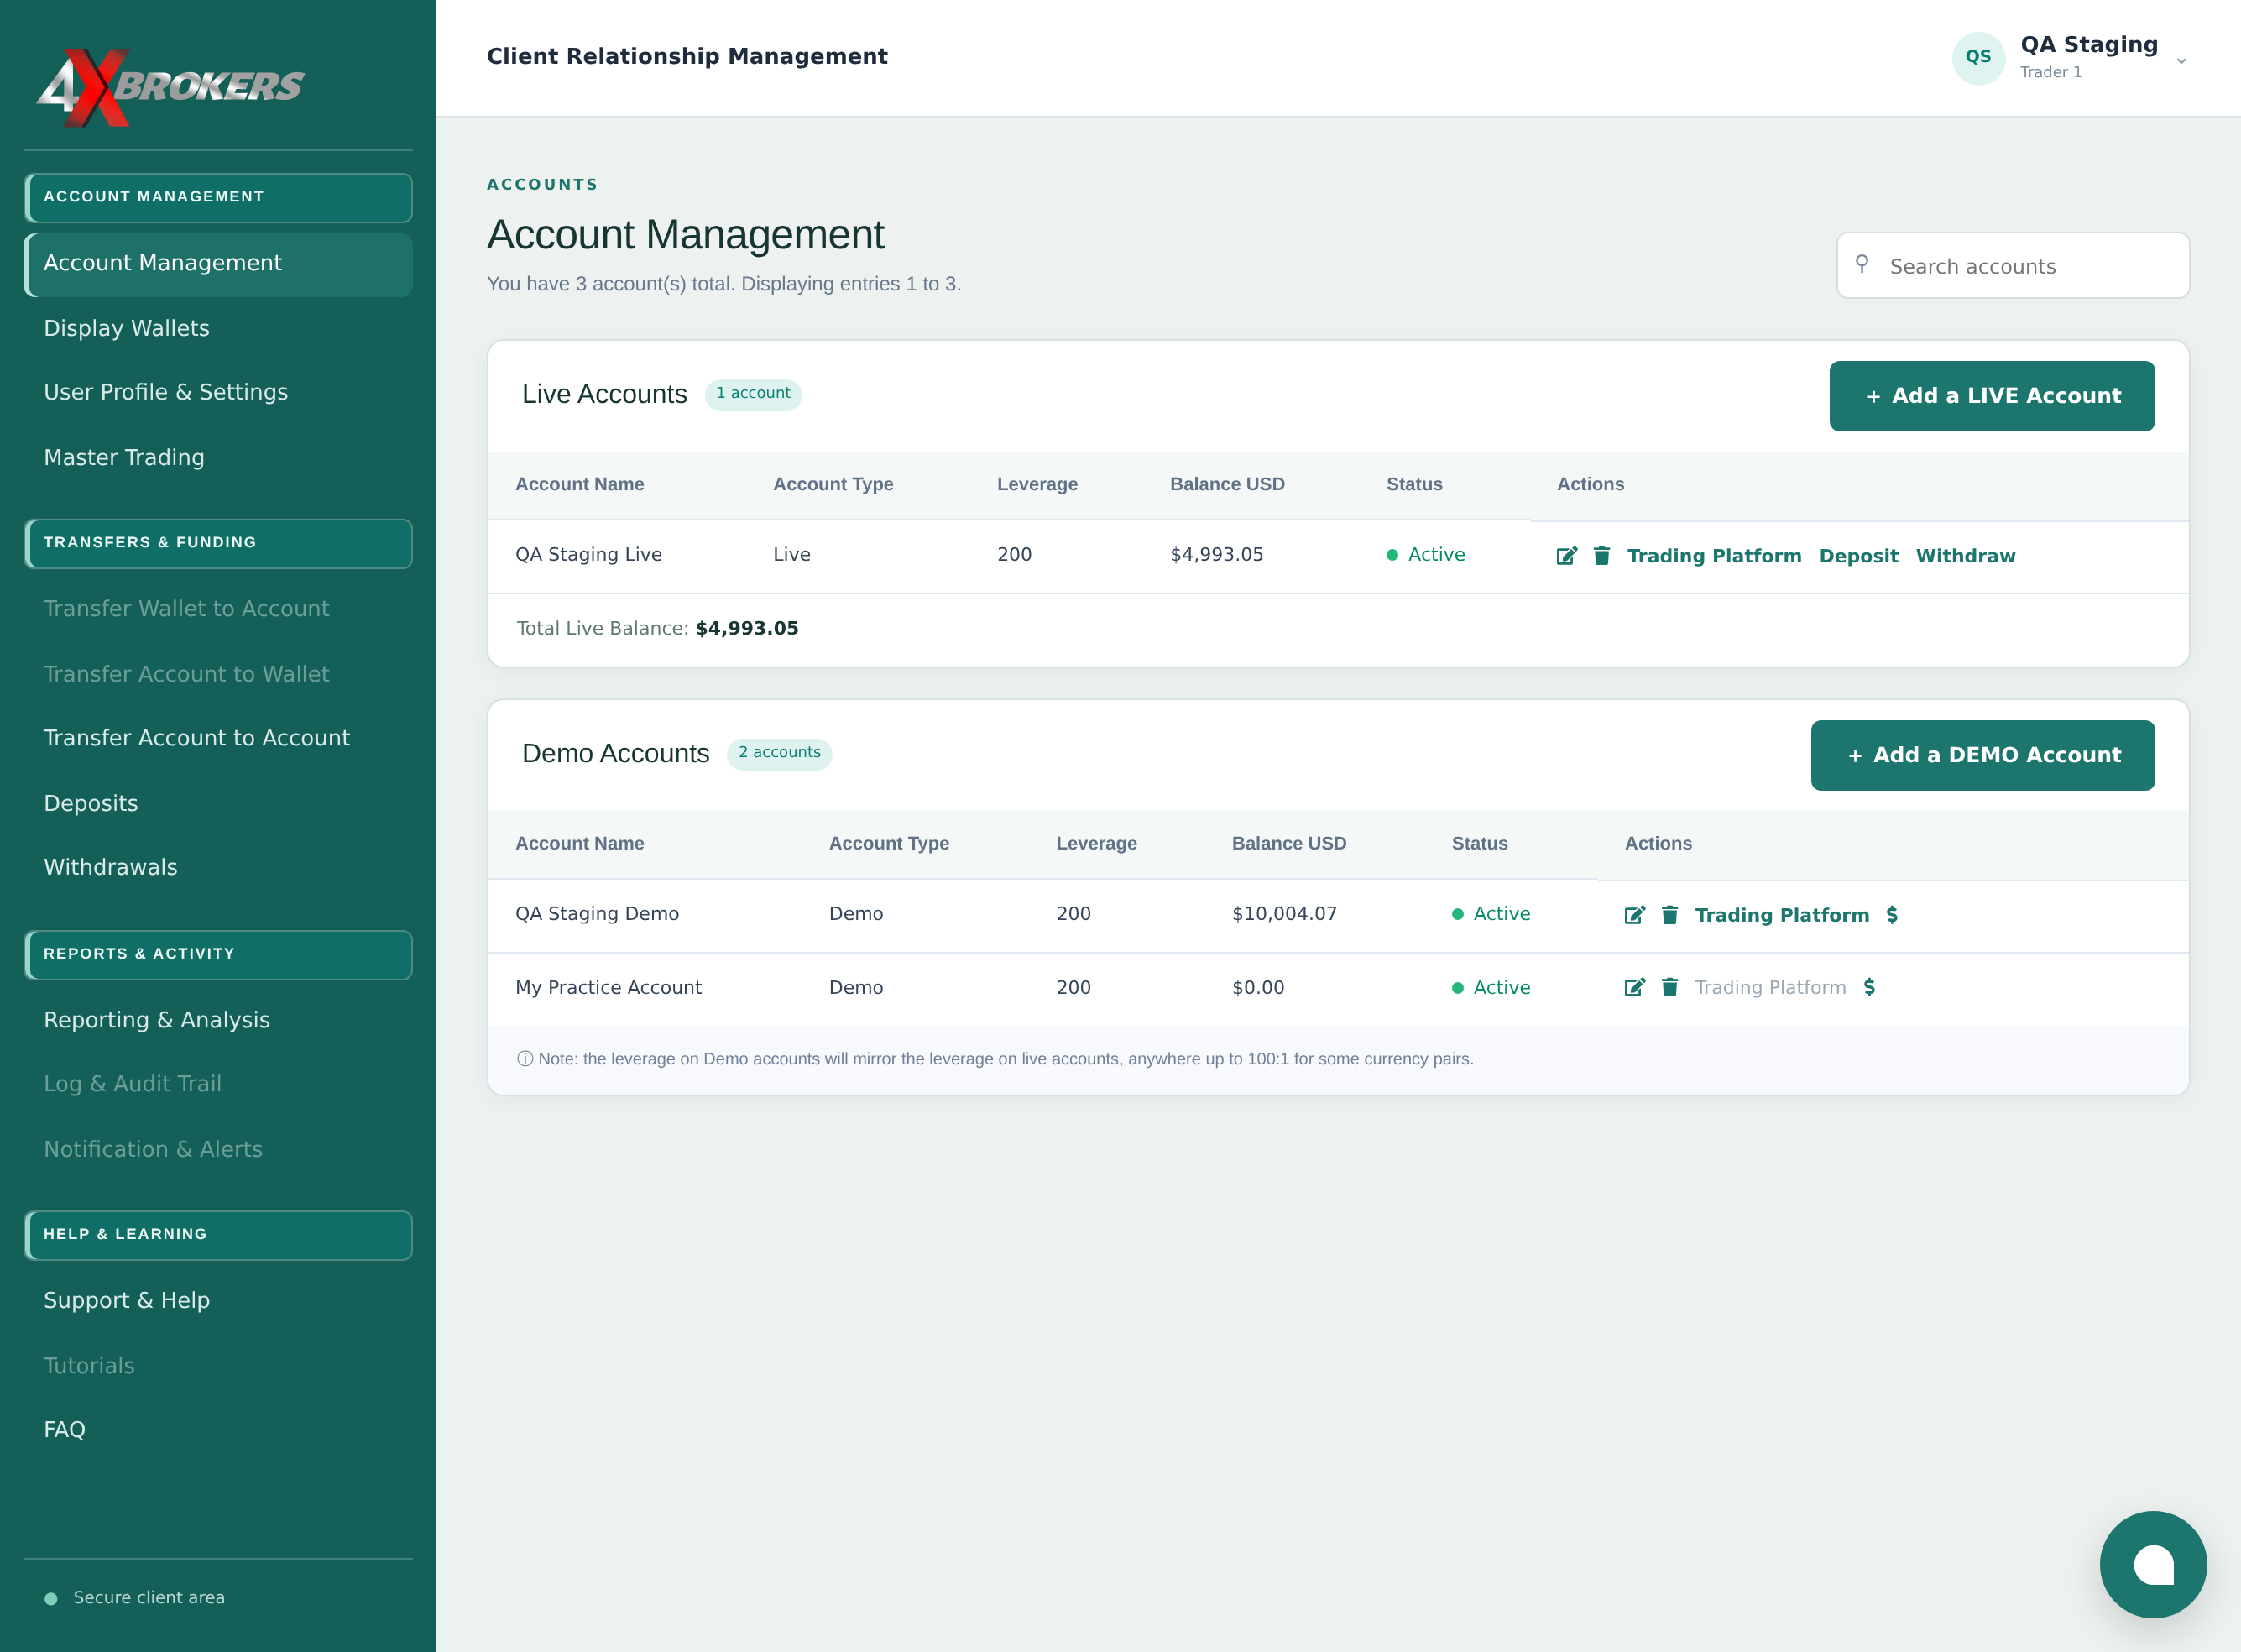Collapse the Transfers & Funding section header
The width and height of the screenshot is (2241, 1652).
pos(218,543)
